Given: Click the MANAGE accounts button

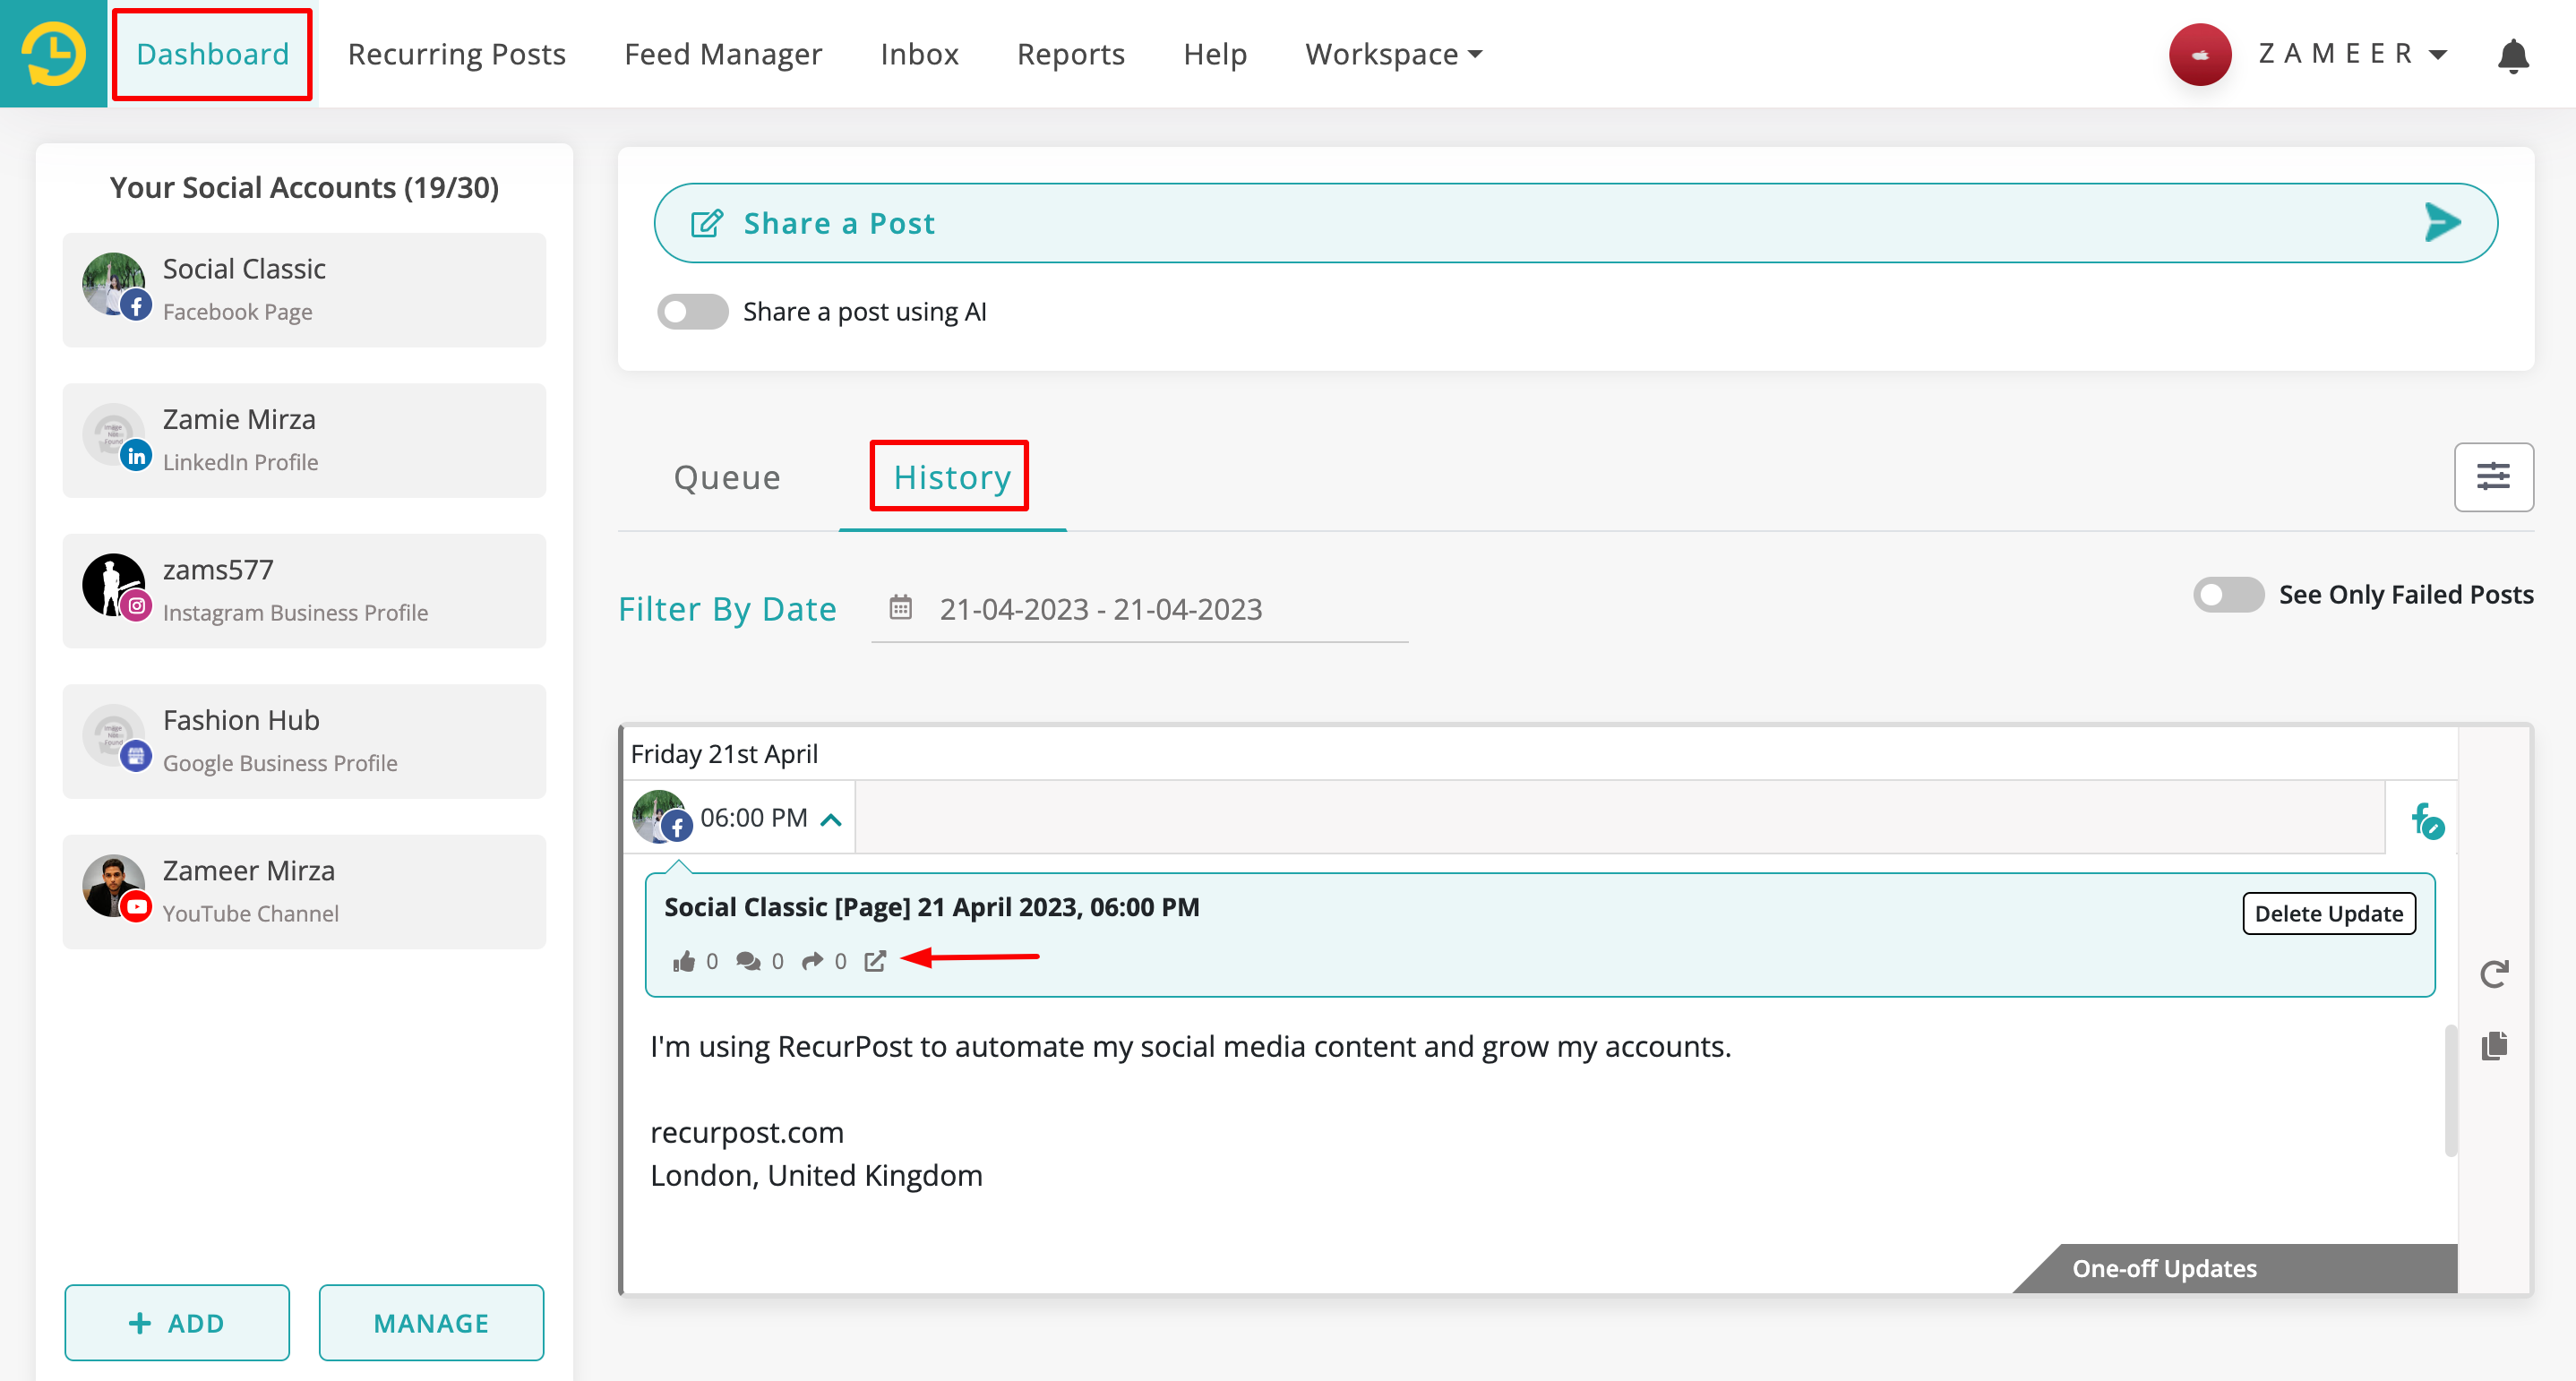Looking at the screenshot, I should (x=431, y=1322).
